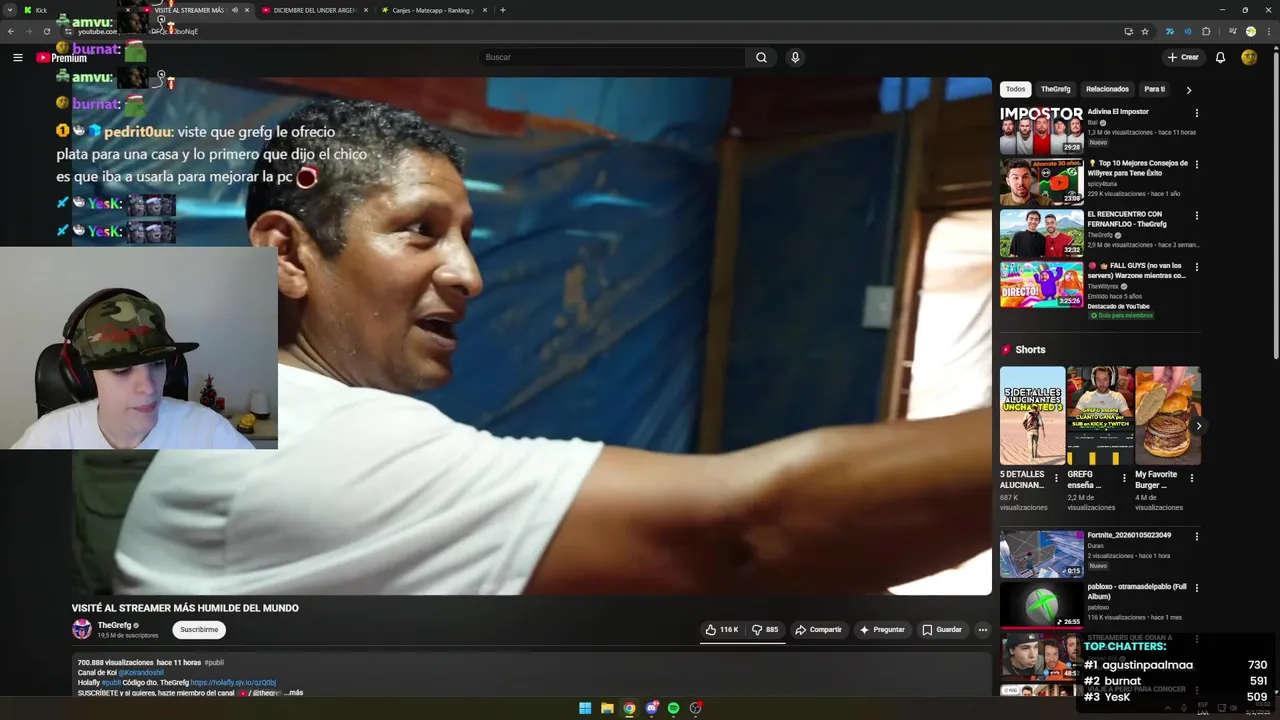The width and height of the screenshot is (1280, 720).
Task: Mute the playing tab audio icon
Action: tap(235, 10)
